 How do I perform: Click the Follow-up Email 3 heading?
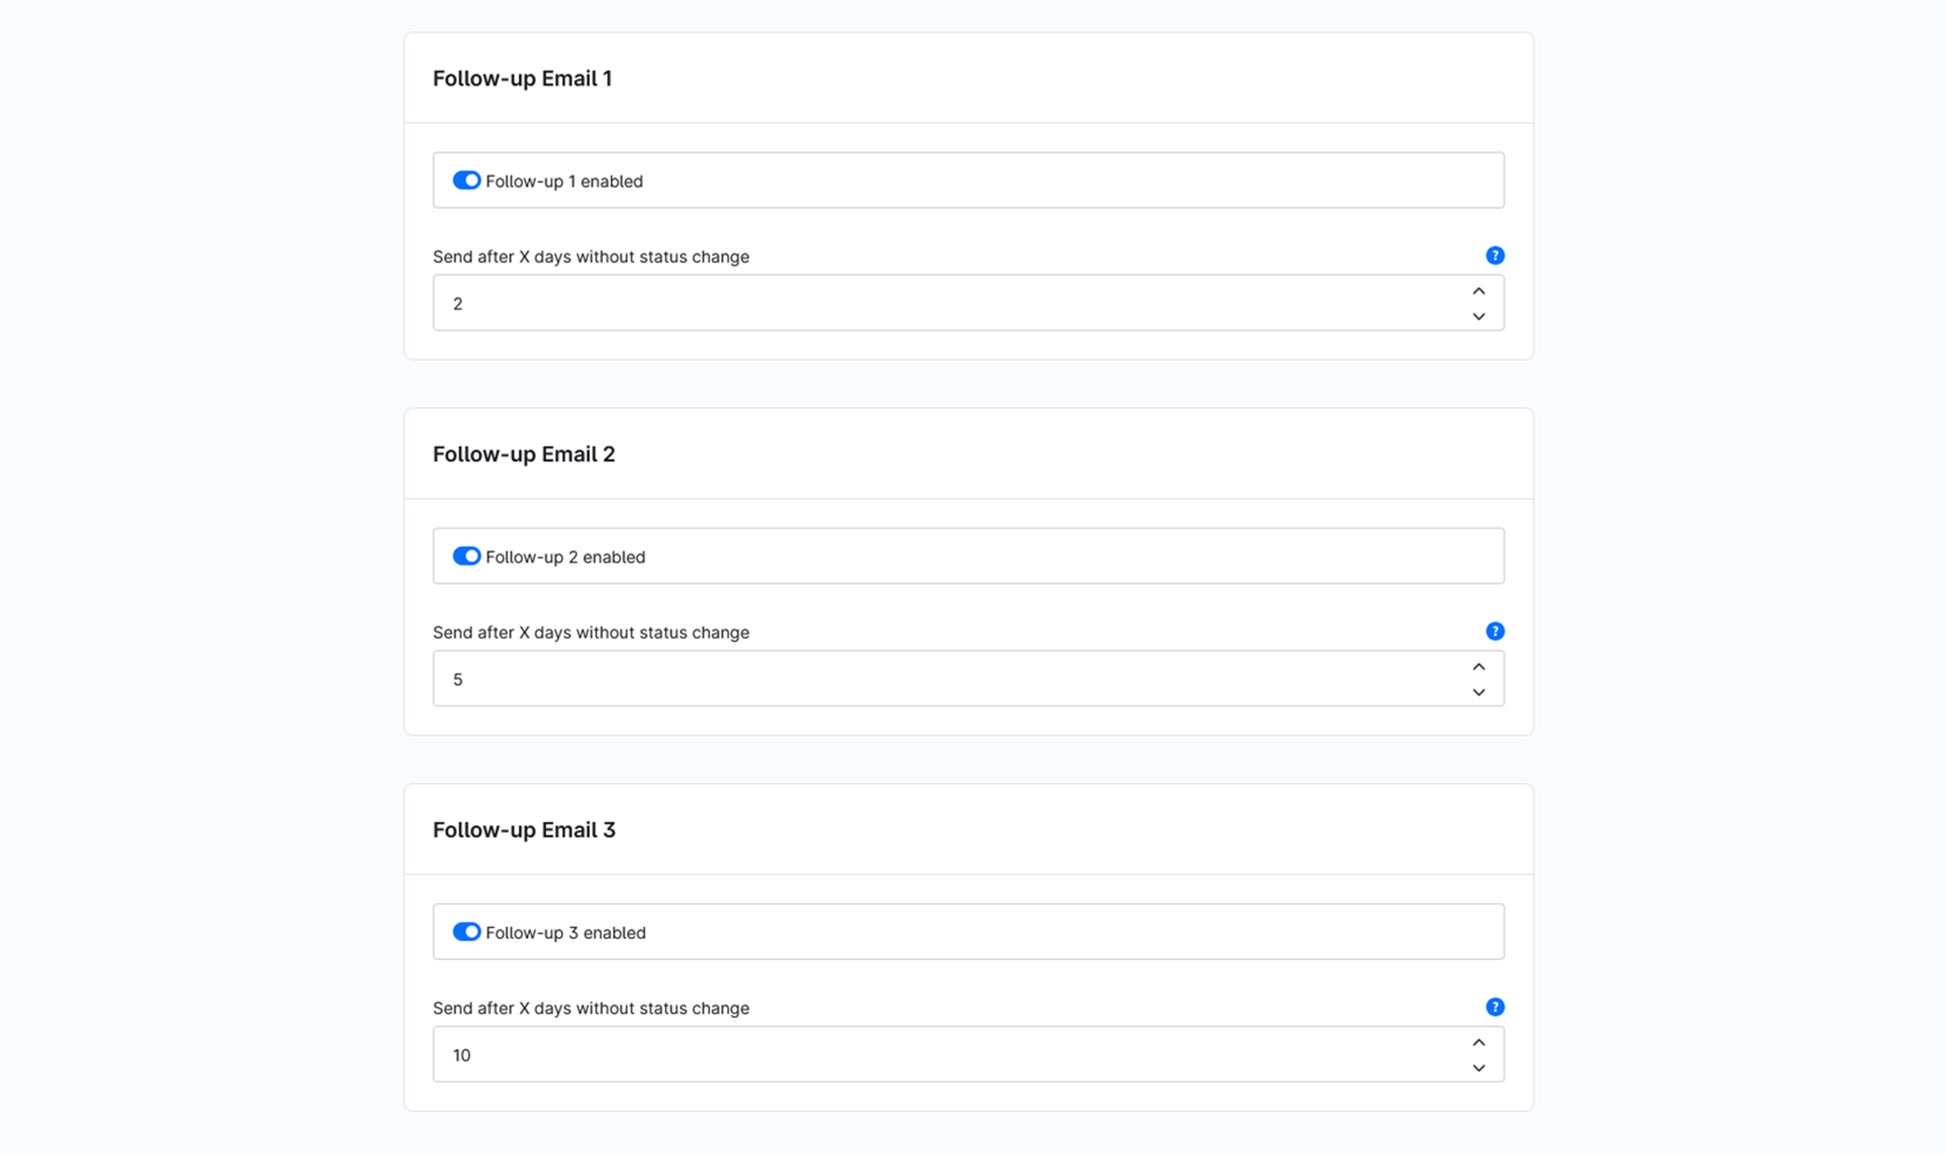point(524,830)
